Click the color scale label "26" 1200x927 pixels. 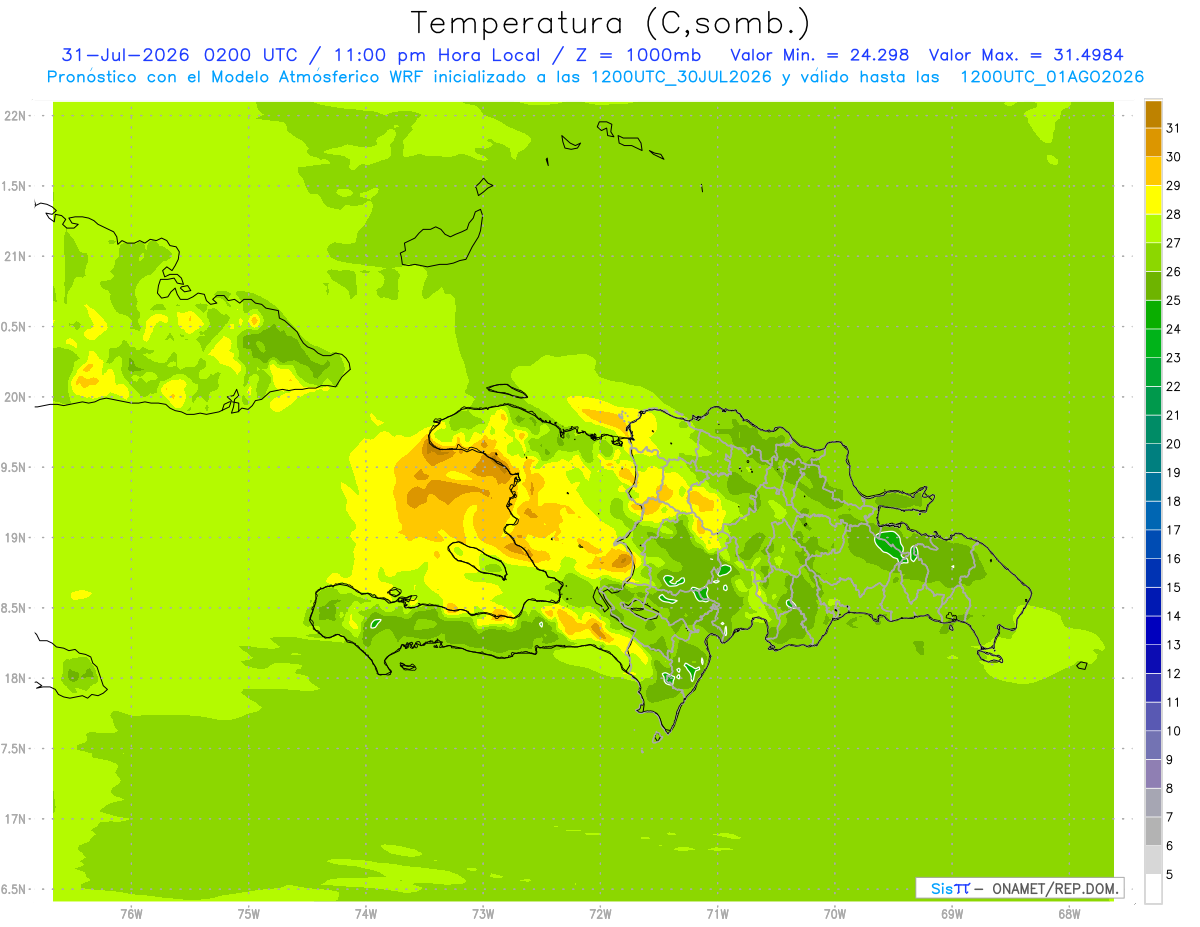coord(1173,272)
